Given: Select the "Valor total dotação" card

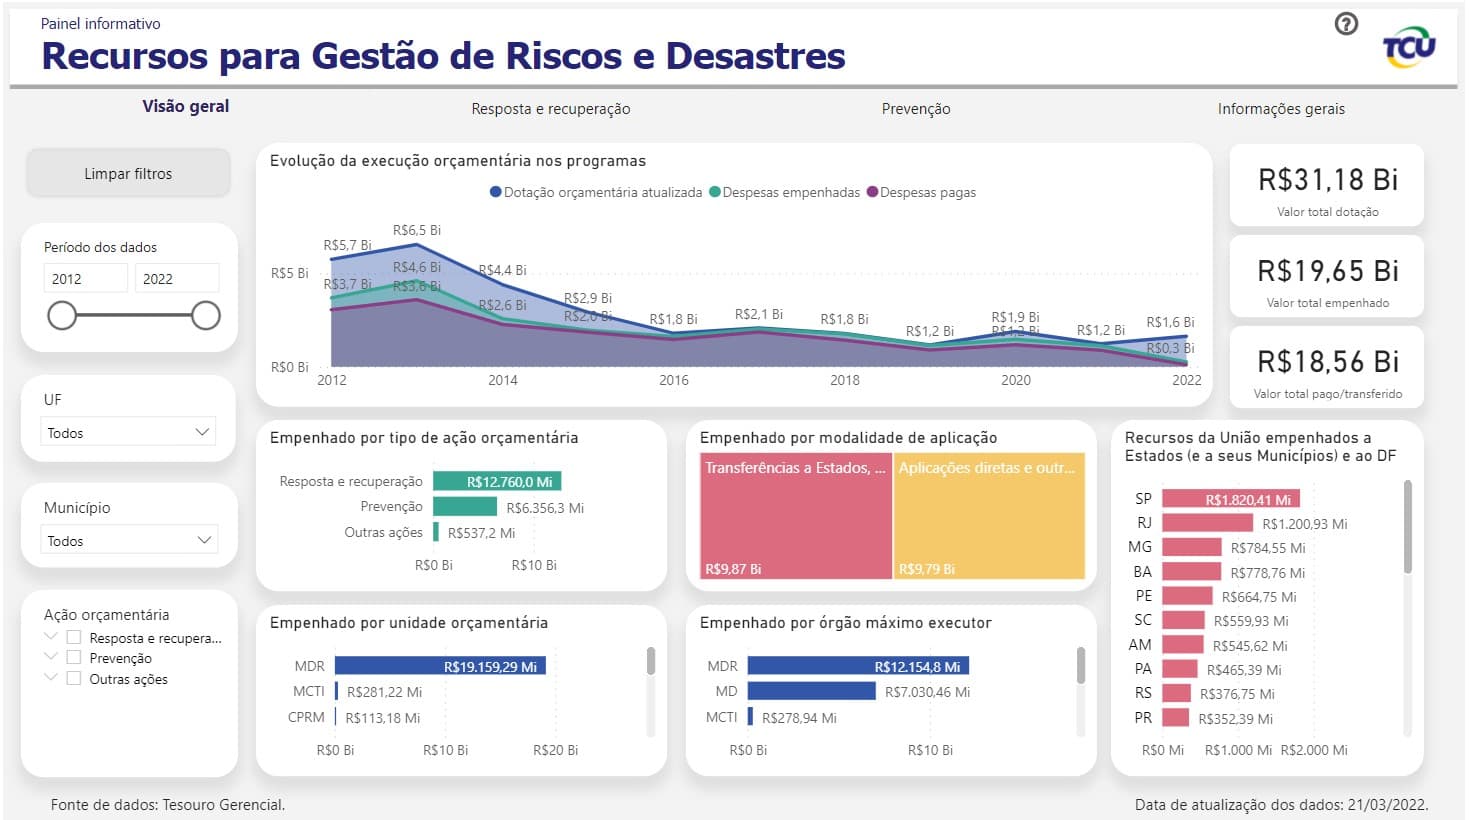Looking at the screenshot, I should [x=1326, y=185].
